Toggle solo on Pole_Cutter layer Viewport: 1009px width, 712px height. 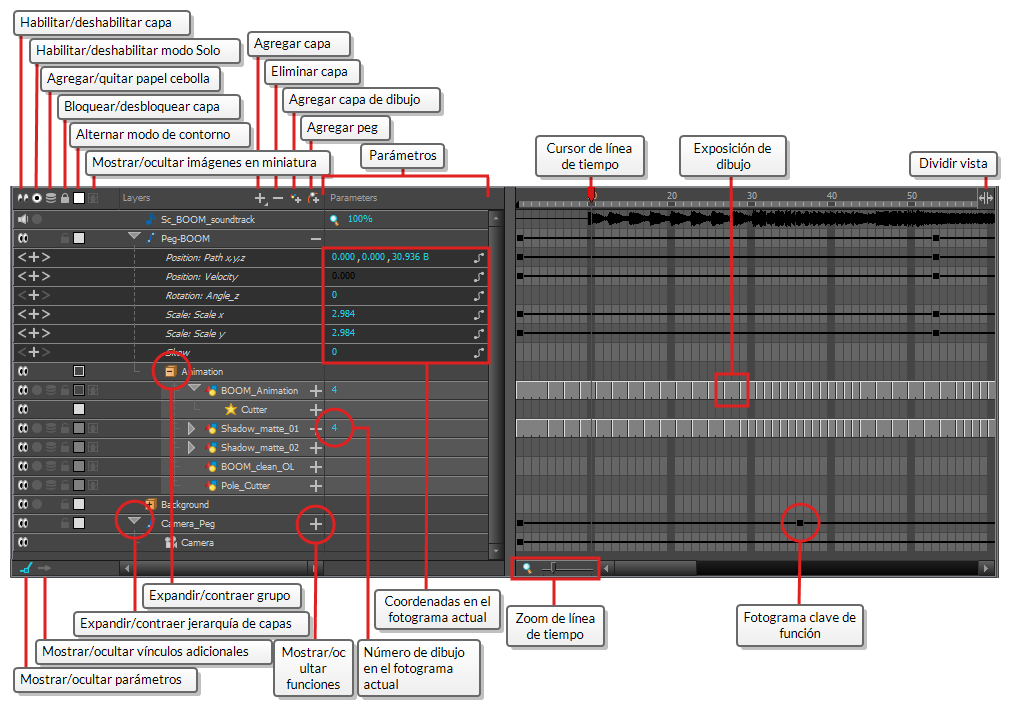coord(37,485)
